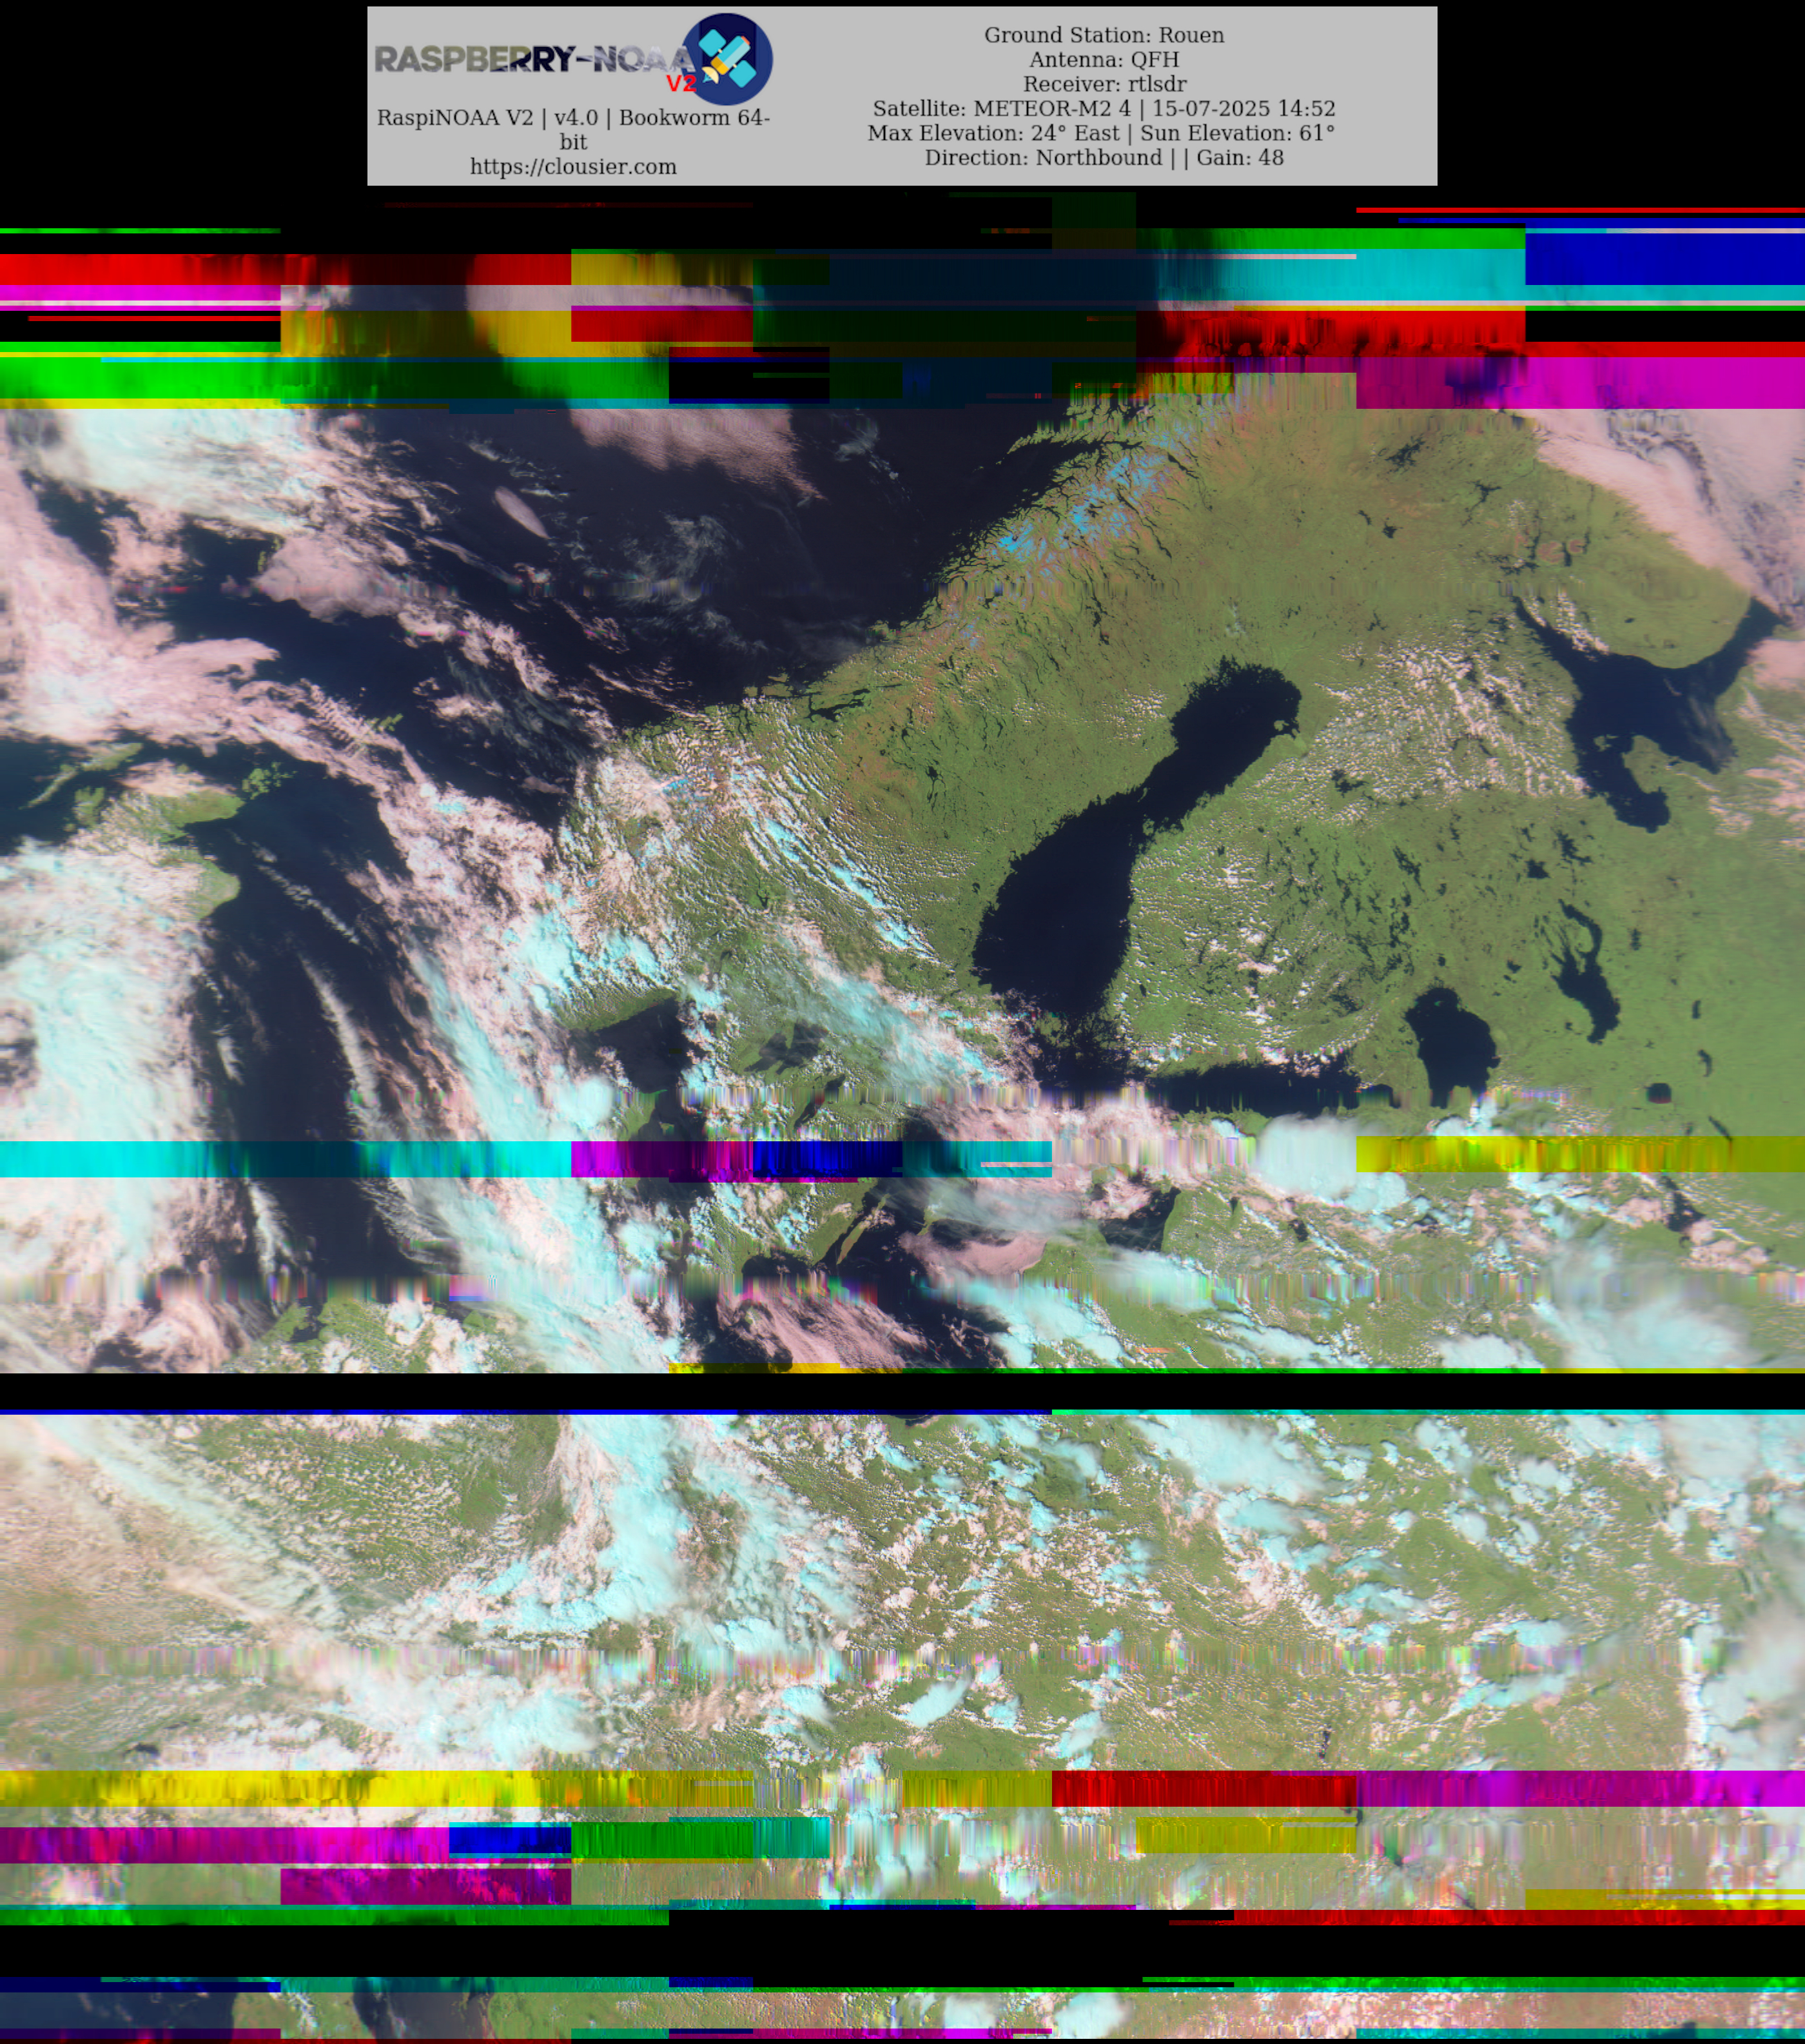Click the Raspberry-NOAA V2 satellite logo icon
Viewport: 1805px width, 2044px height.
coord(727,59)
